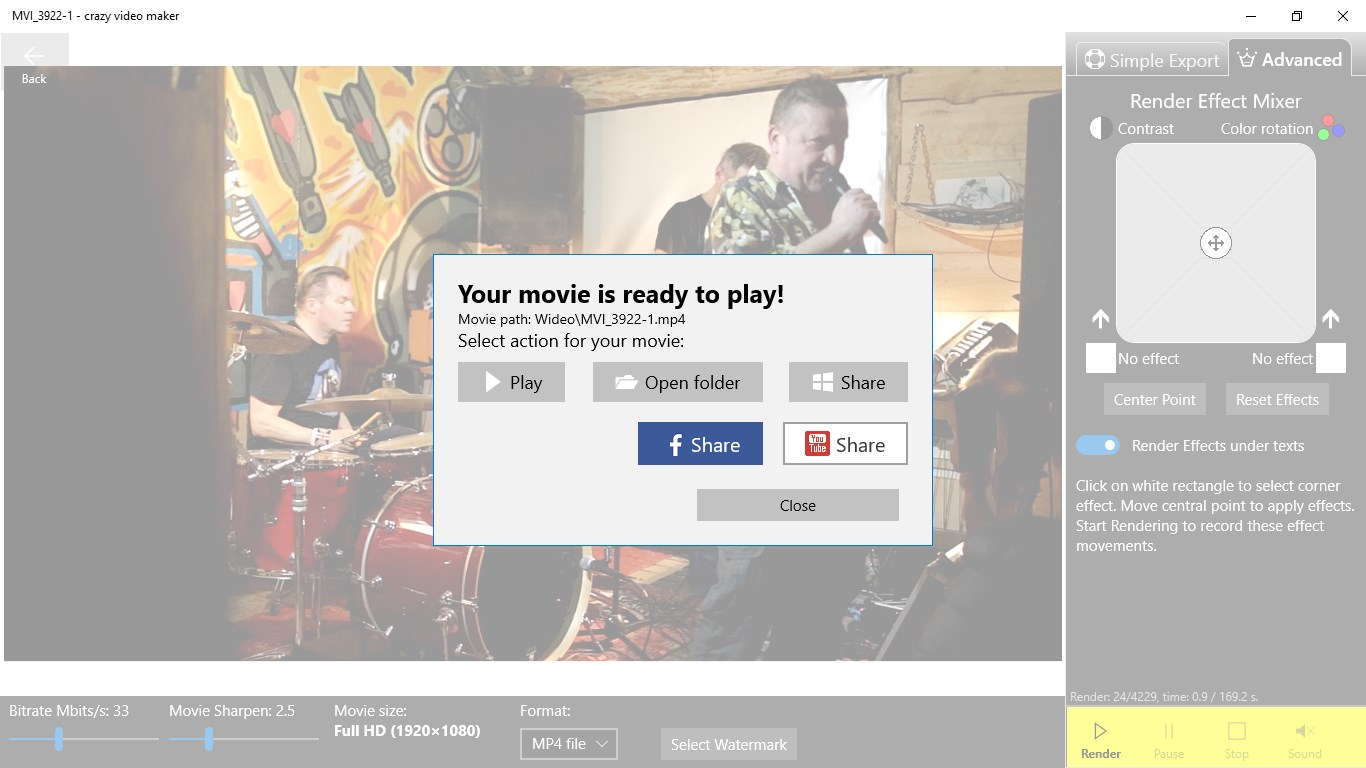Adjust the Bitrate Mbits/s slider
1366x768 pixels.
(x=84, y=739)
